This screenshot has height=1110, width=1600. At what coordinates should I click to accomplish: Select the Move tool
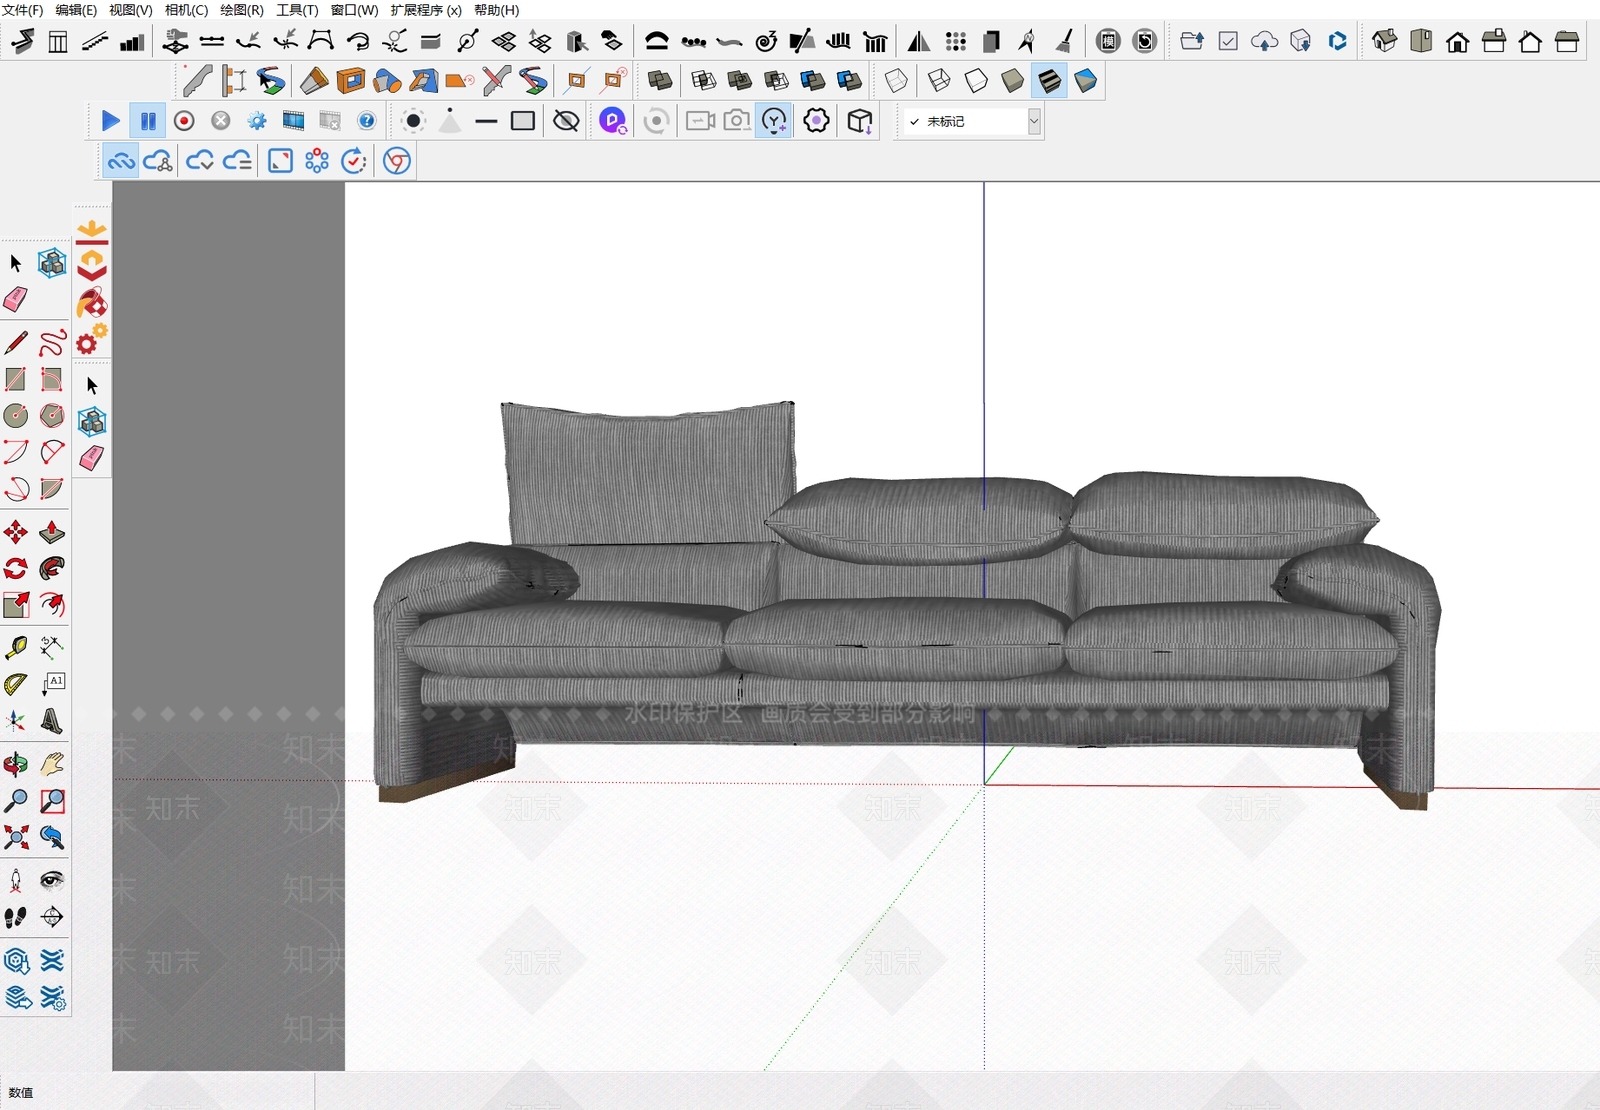[16, 532]
